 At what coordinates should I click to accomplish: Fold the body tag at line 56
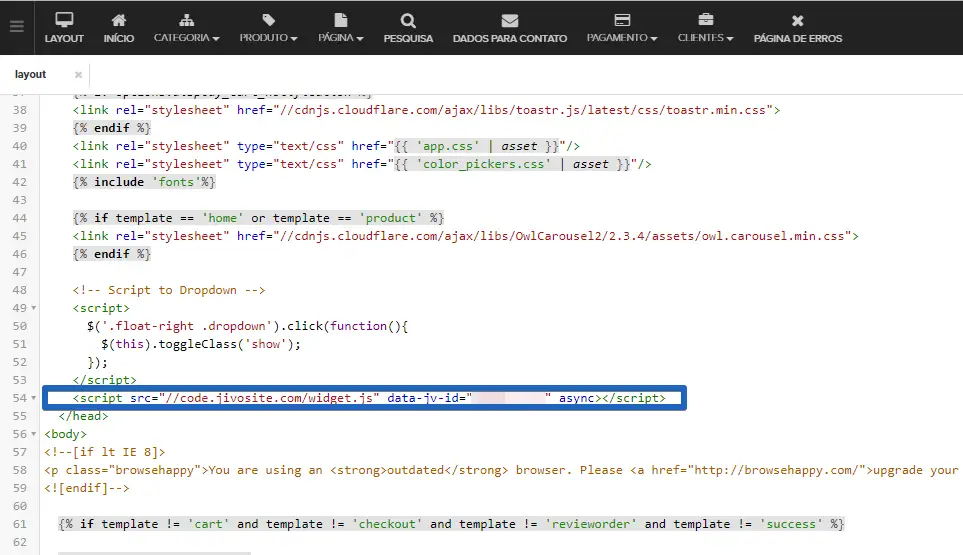click(x=35, y=435)
